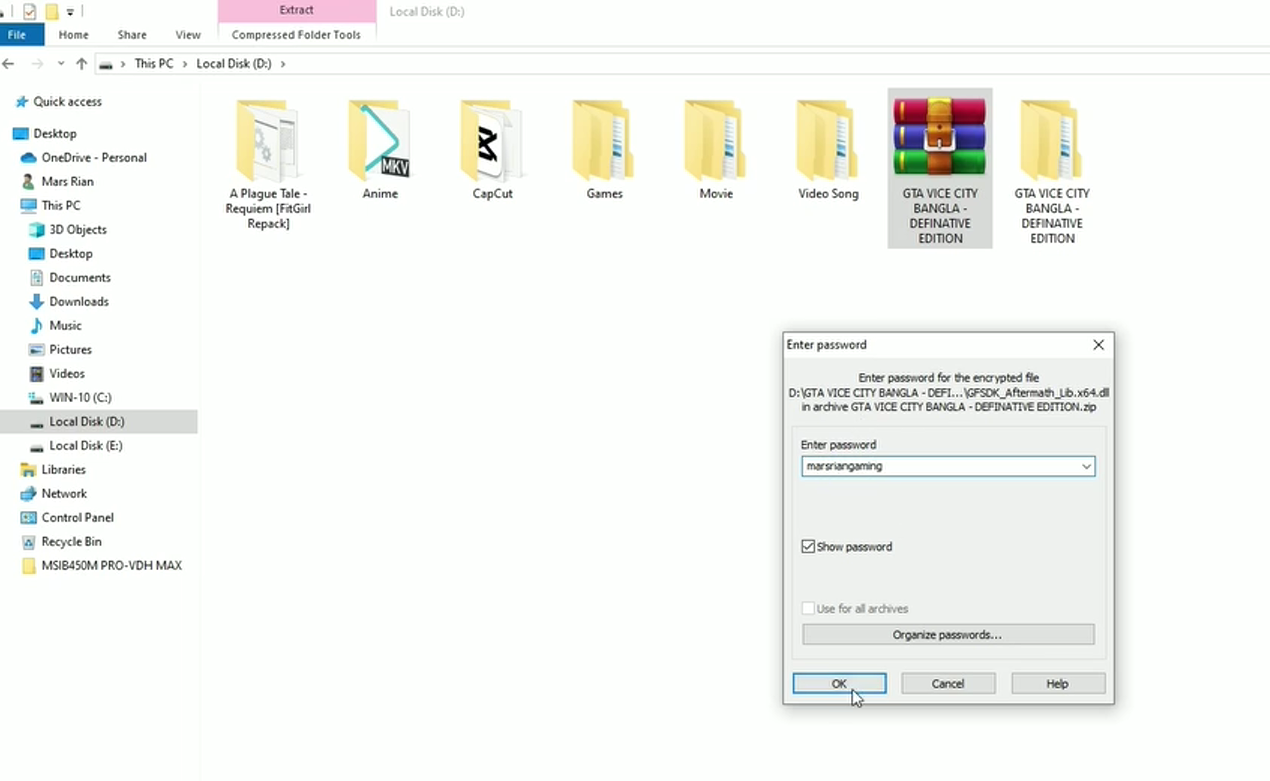Open Videos icon in sidebar
1270x781 pixels.
coord(37,374)
